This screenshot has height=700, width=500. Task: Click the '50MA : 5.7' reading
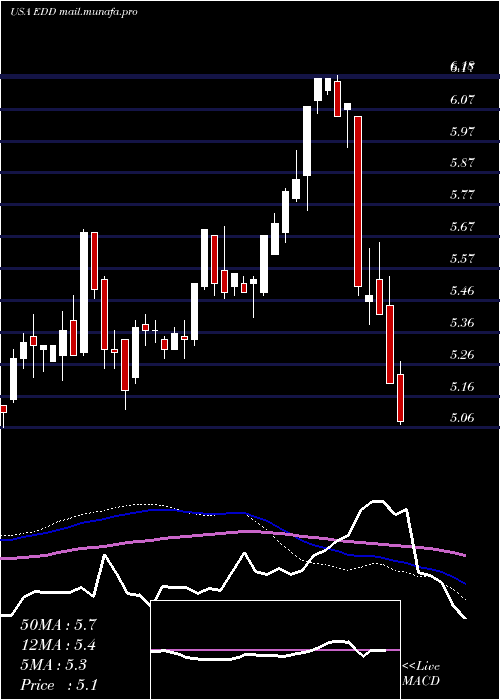[58, 625]
